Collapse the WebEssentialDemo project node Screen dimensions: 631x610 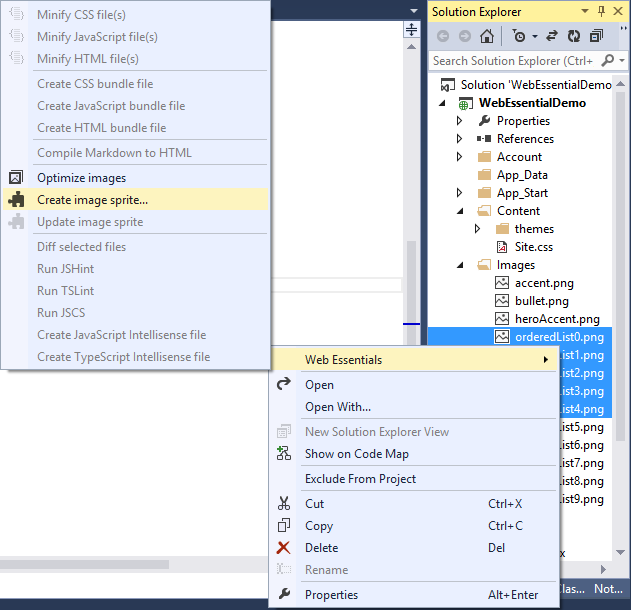[x=443, y=103]
